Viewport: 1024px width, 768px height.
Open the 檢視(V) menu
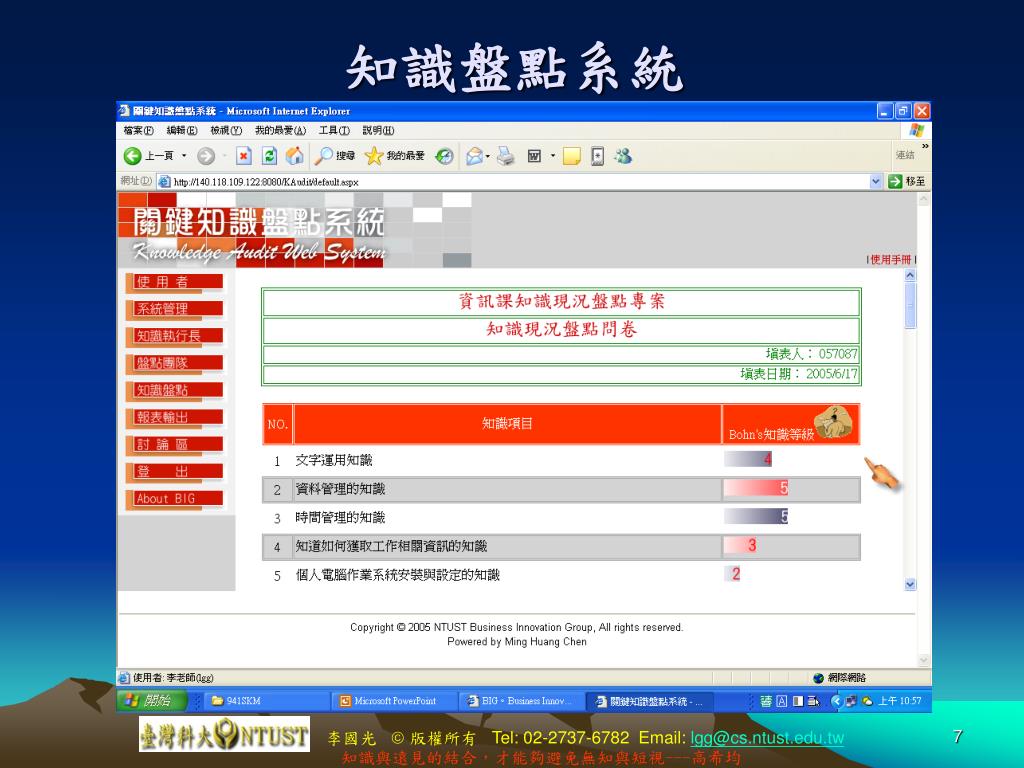coord(226,131)
